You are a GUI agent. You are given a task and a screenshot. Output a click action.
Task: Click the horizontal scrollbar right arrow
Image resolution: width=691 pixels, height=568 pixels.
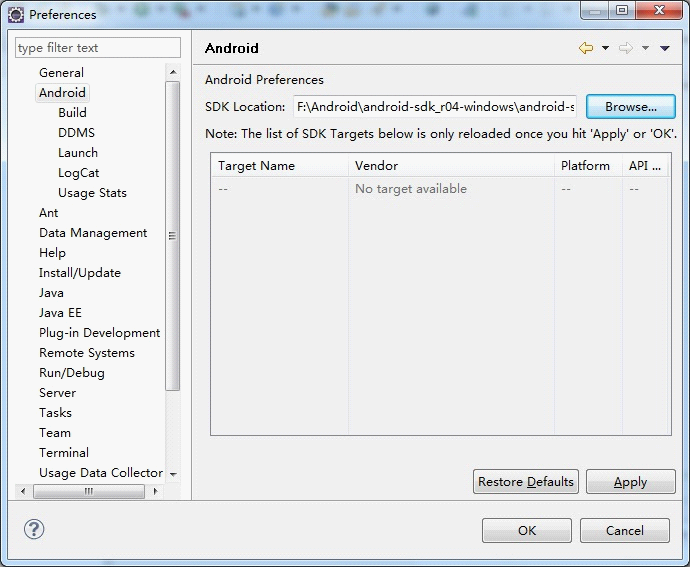pos(156,491)
